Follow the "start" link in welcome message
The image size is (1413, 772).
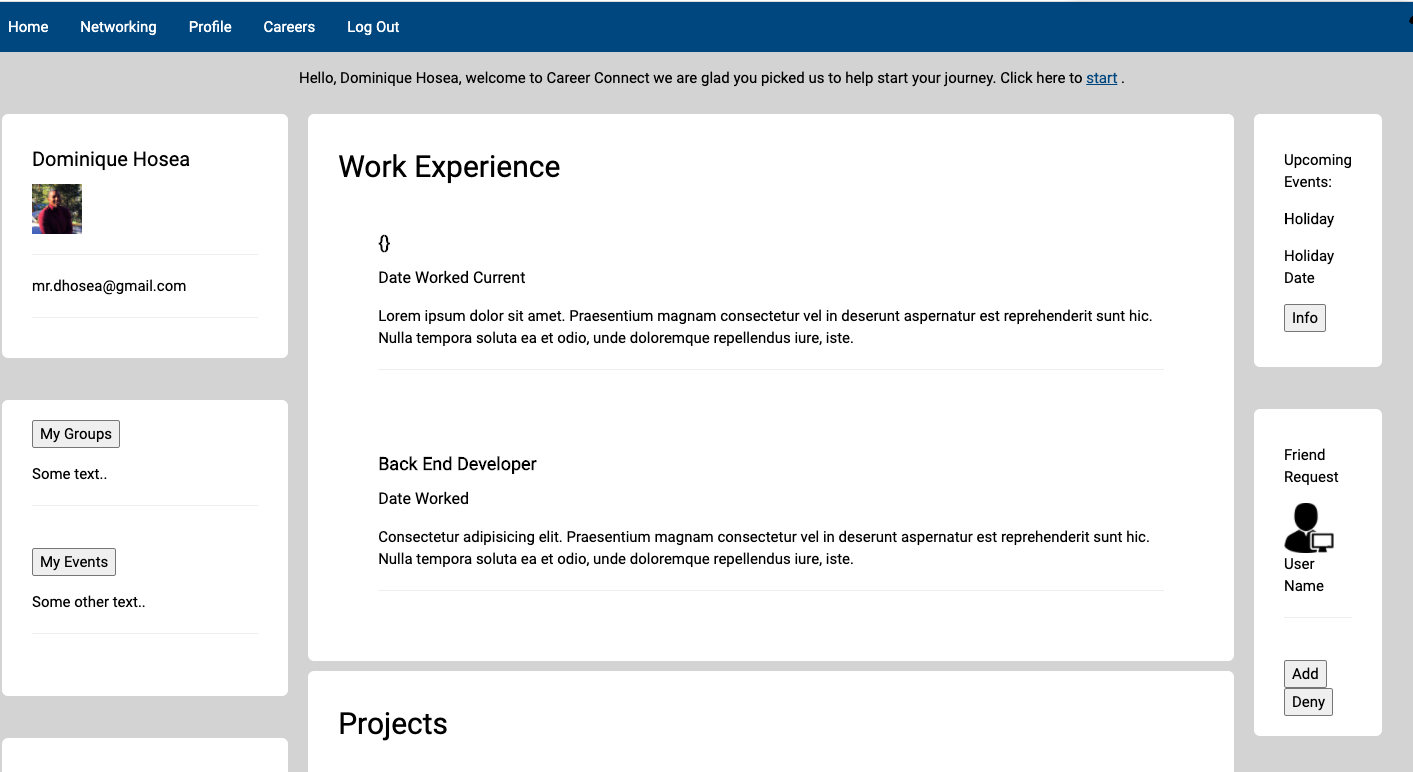(x=1101, y=78)
